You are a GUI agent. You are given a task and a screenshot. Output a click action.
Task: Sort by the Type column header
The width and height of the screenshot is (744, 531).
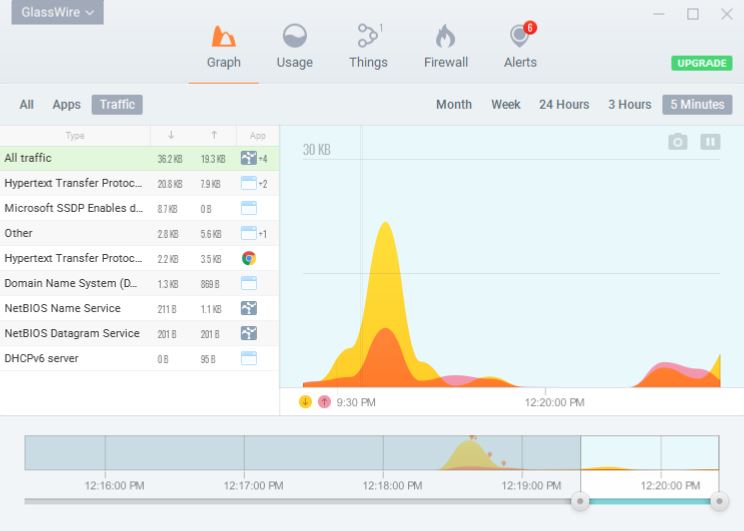click(75, 136)
